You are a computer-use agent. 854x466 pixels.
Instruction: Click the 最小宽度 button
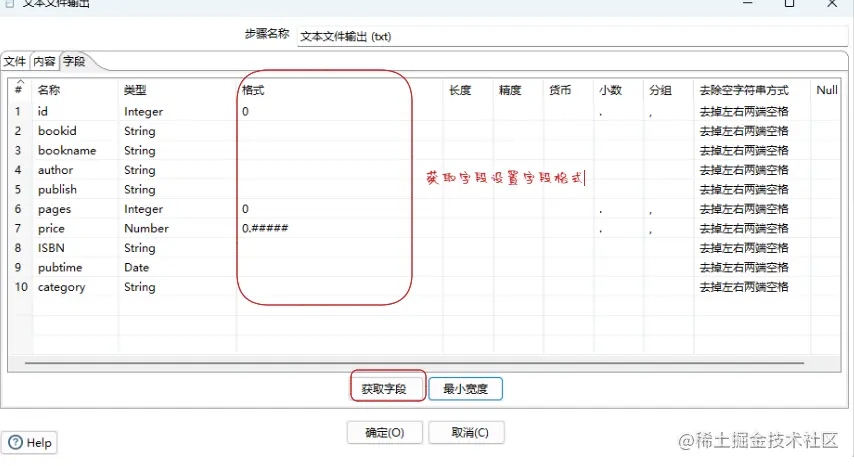point(465,389)
